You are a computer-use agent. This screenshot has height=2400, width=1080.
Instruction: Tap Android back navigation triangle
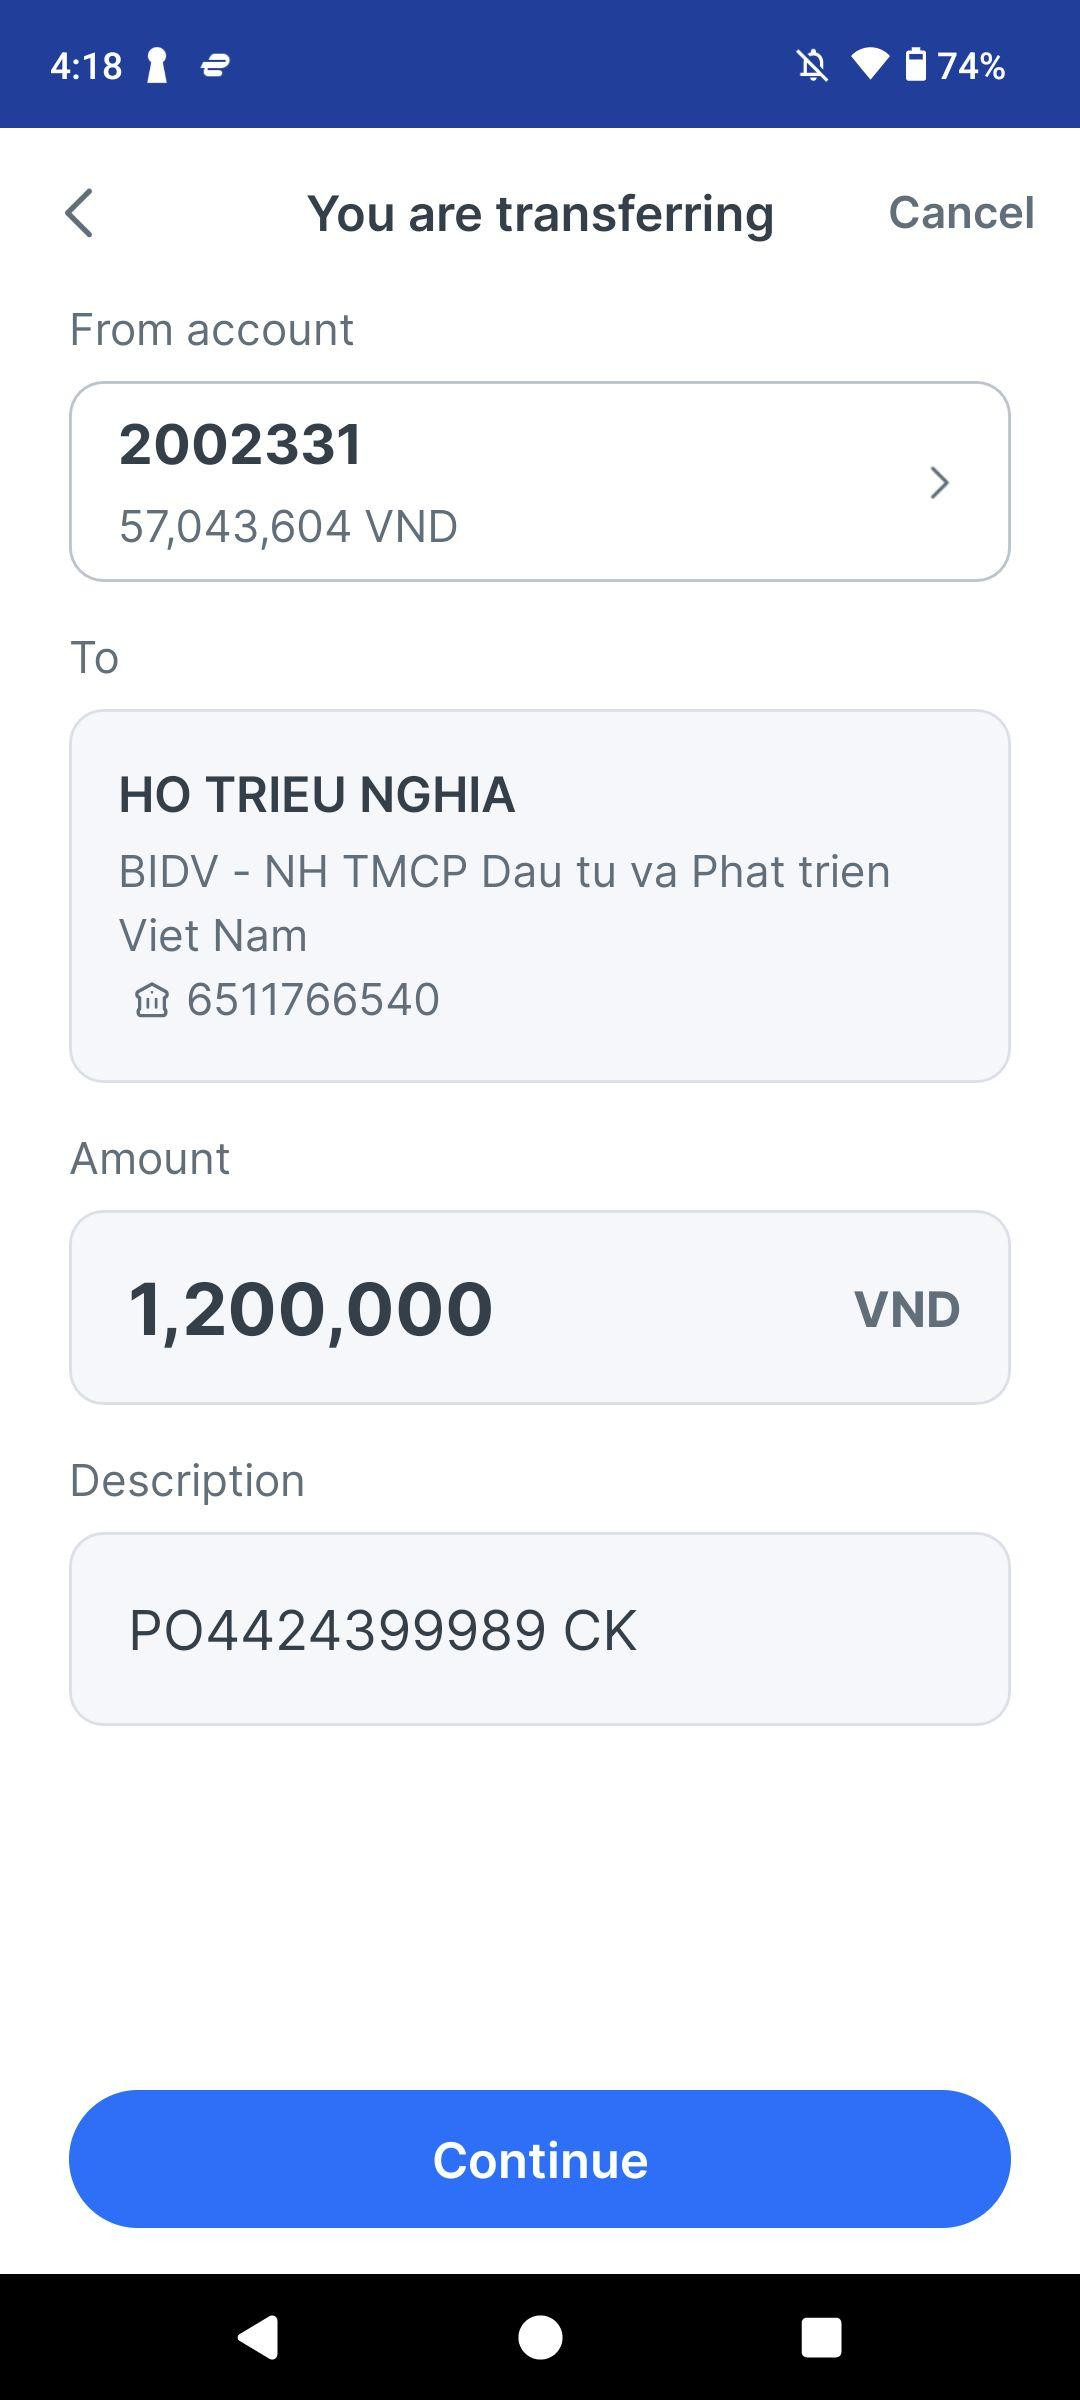[x=258, y=2337]
